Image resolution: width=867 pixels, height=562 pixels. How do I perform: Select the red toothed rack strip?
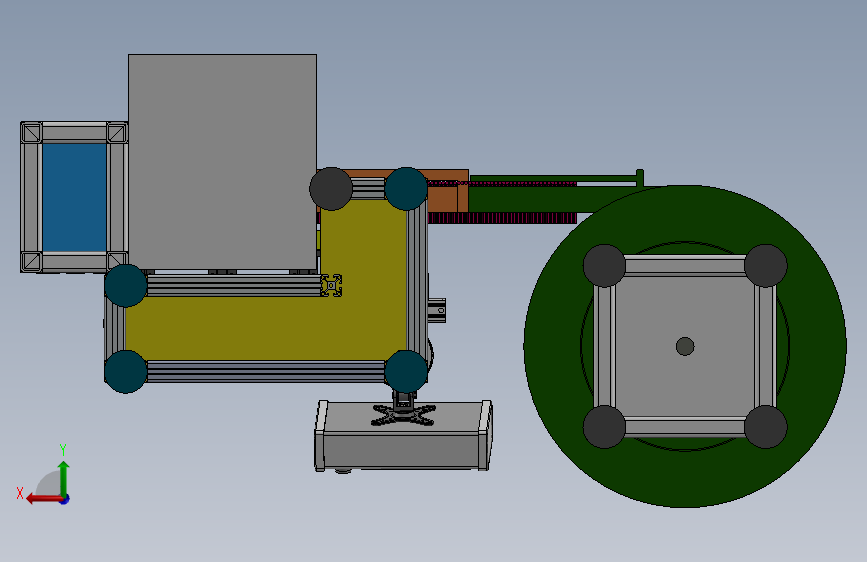tap(502, 218)
